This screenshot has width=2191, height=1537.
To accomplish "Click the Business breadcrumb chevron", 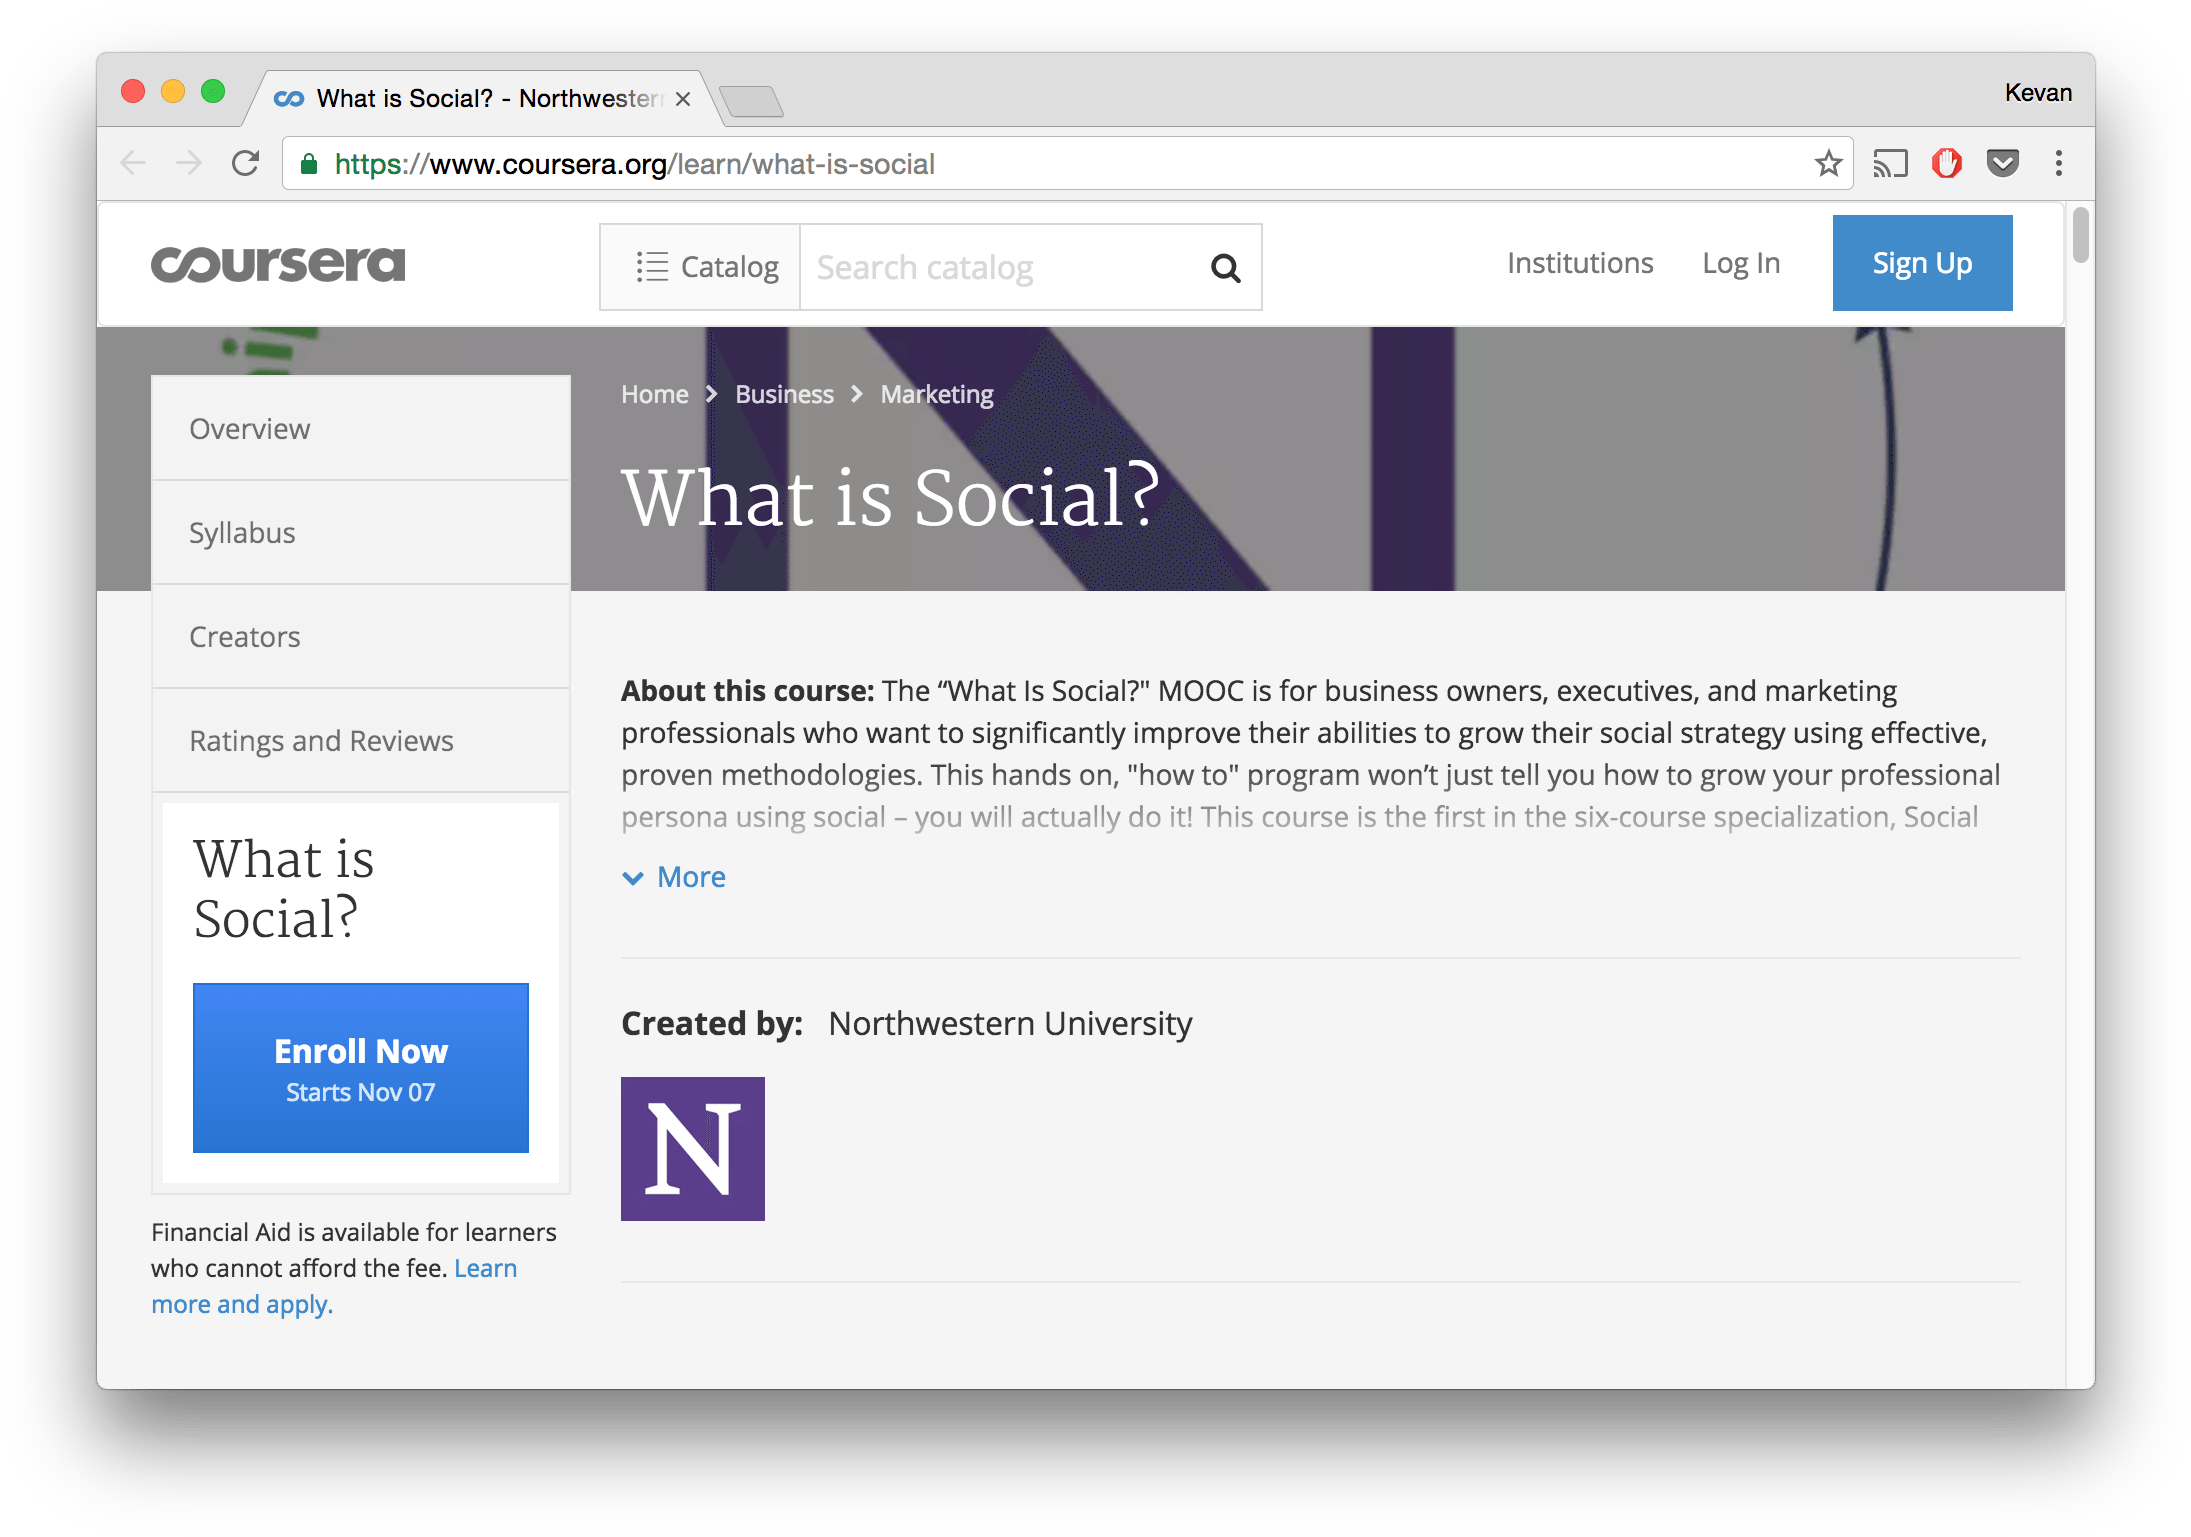I will point(856,394).
